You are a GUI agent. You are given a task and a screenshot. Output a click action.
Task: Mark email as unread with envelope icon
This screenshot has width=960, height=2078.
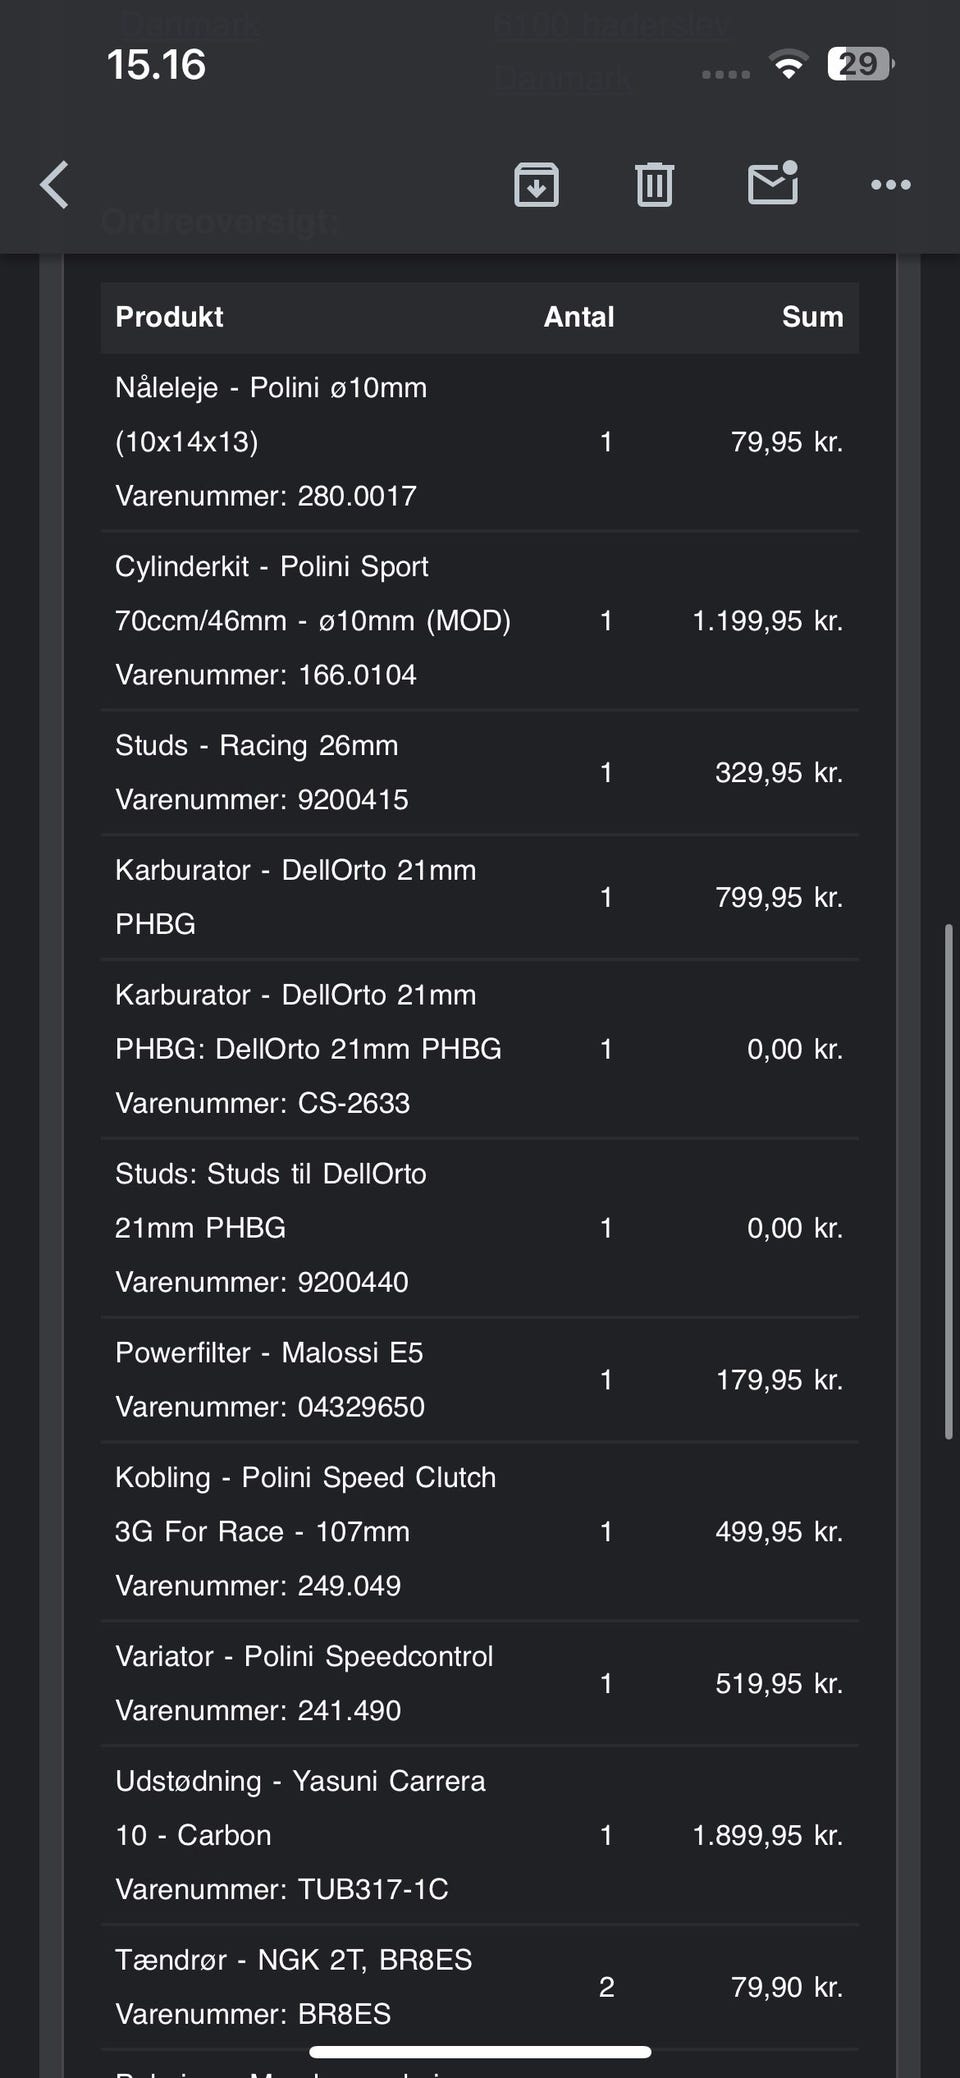point(773,184)
